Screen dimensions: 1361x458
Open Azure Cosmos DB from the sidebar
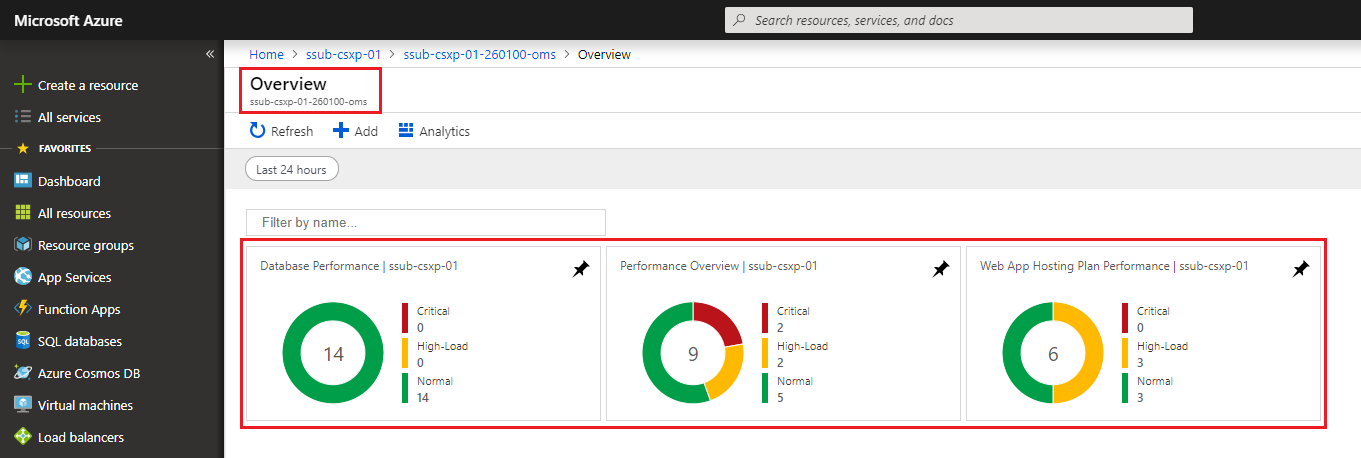coord(89,373)
